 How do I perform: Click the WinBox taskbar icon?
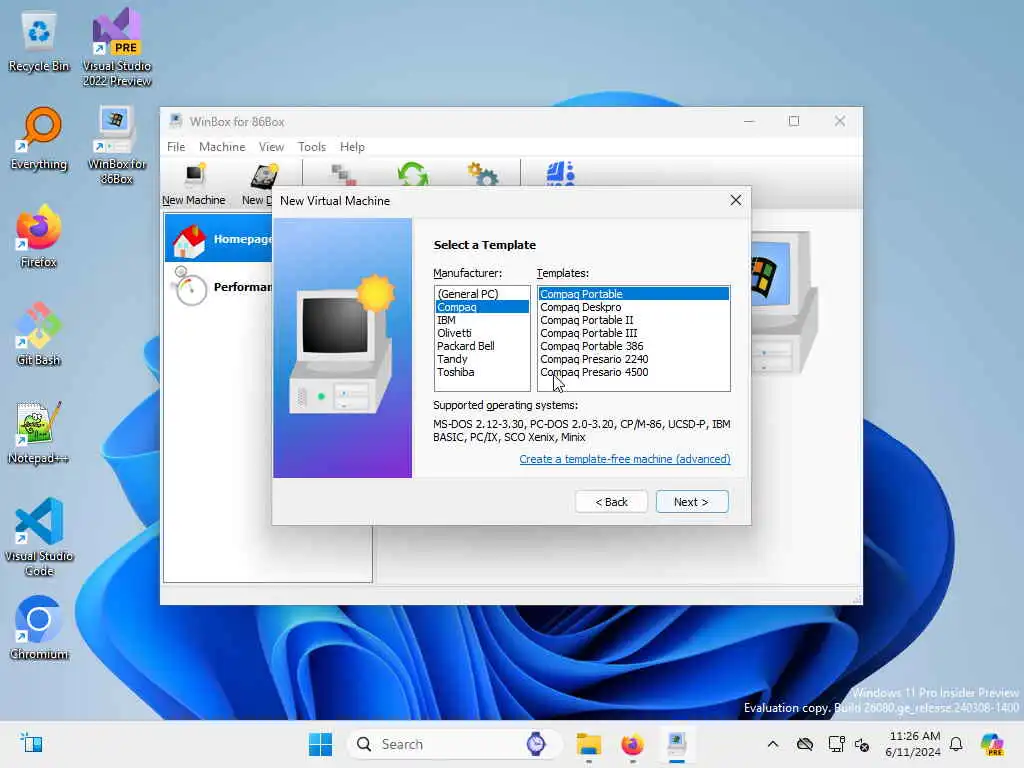click(677, 744)
